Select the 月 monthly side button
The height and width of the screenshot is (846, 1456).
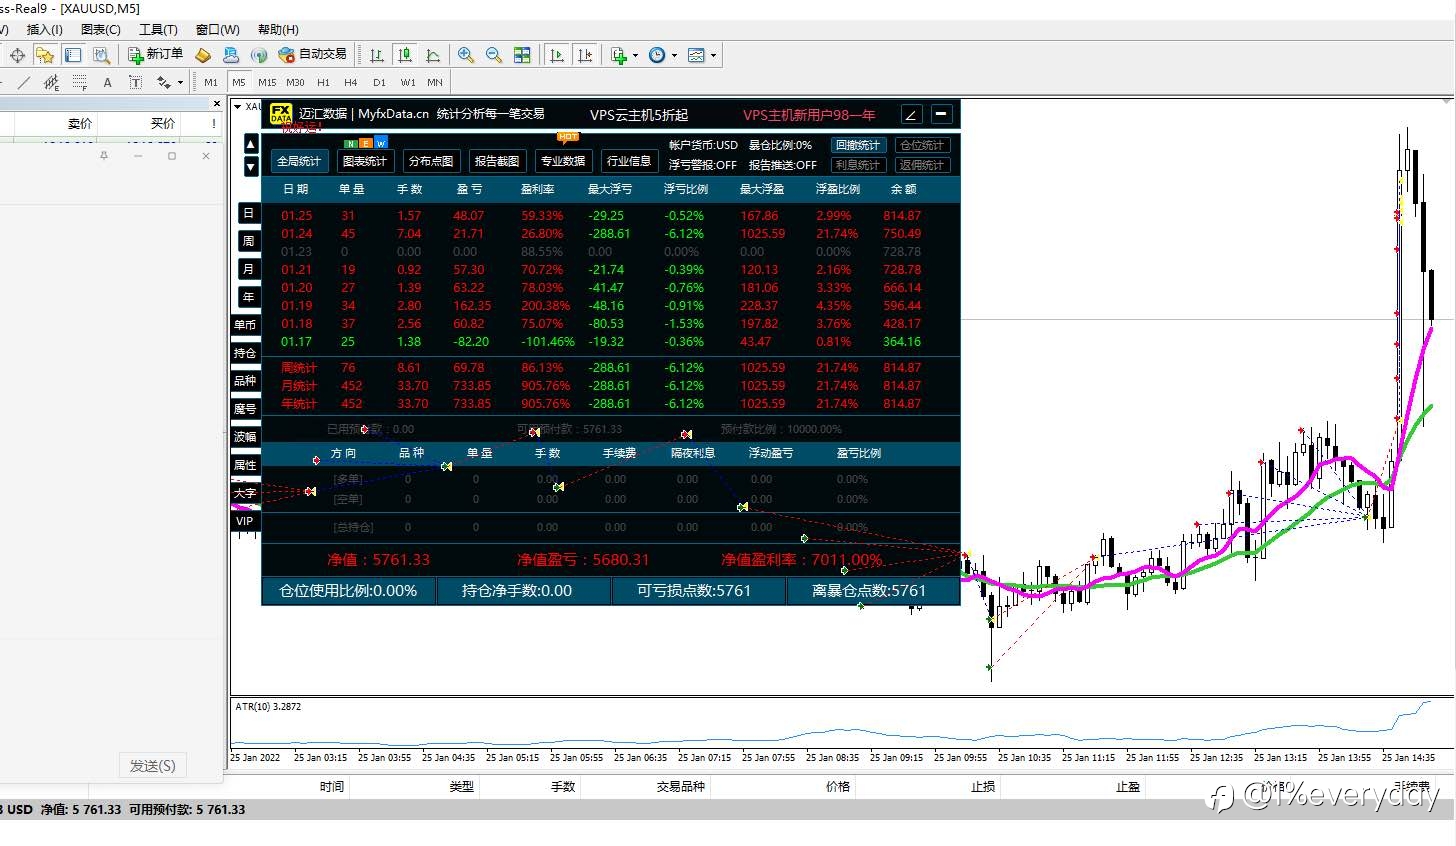pos(249,269)
